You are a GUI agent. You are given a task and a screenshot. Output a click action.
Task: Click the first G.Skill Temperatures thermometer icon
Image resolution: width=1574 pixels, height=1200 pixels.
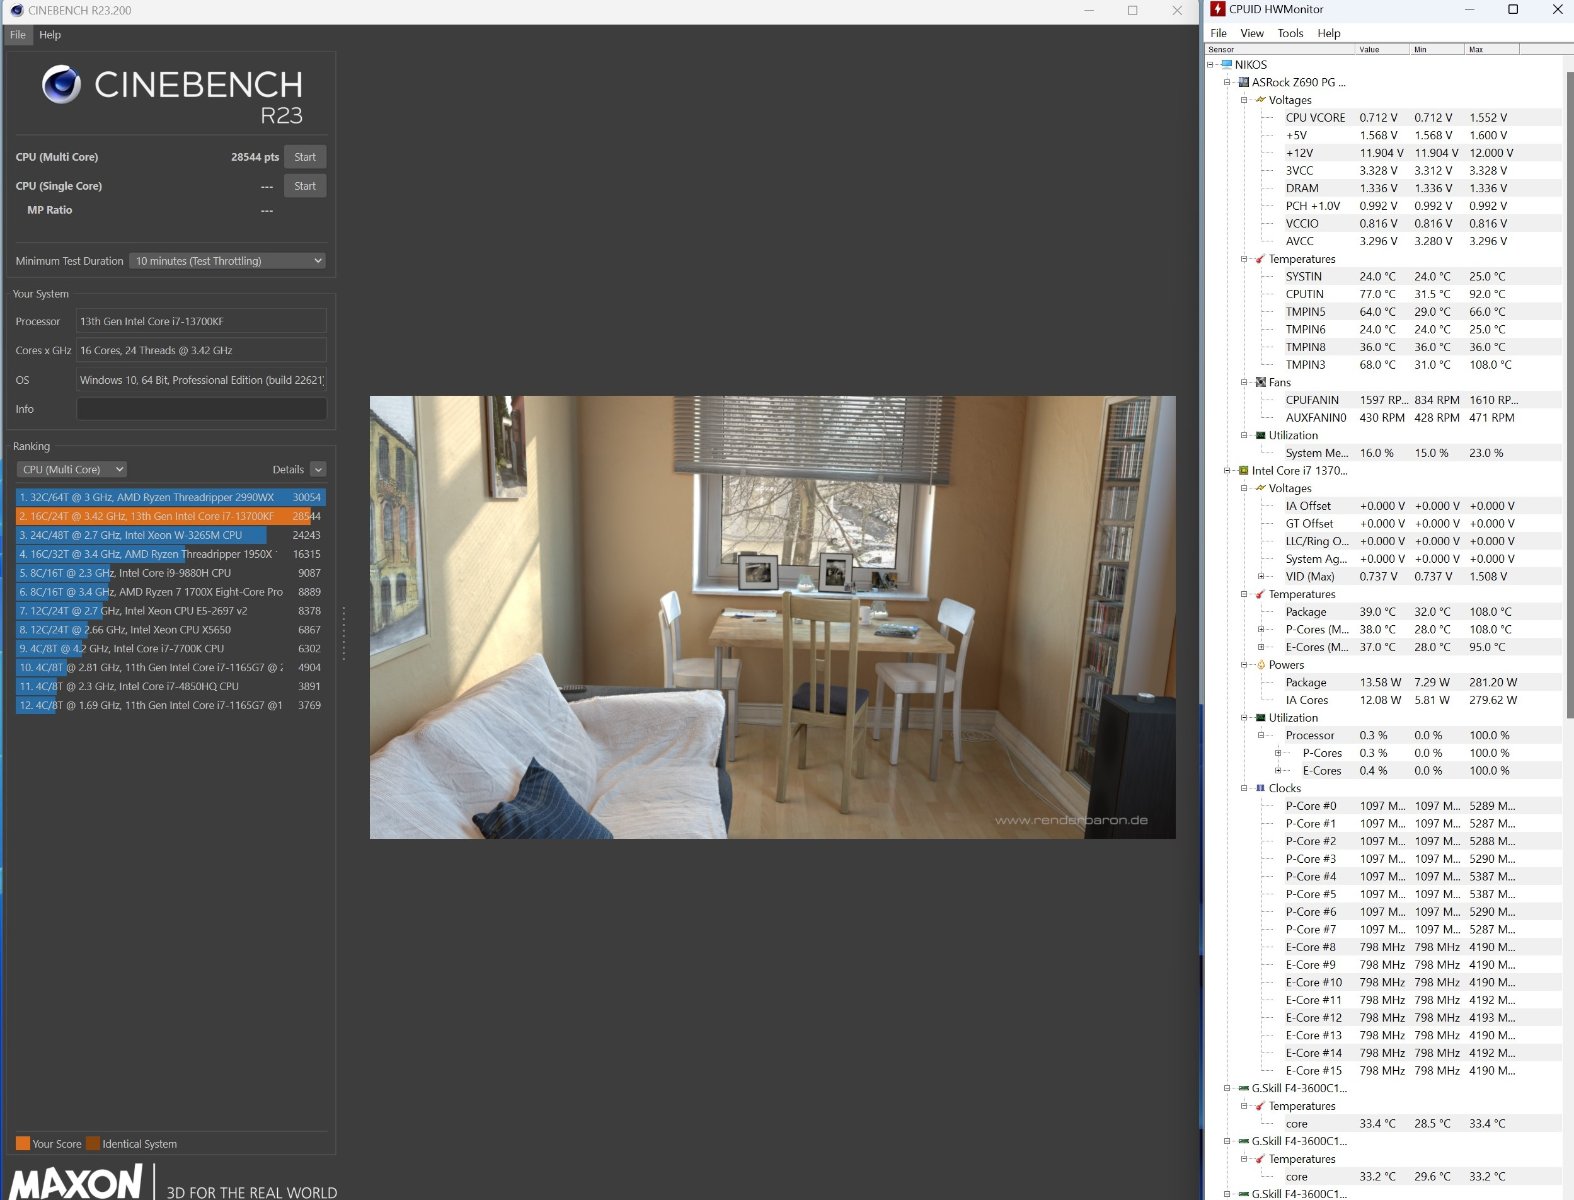click(1260, 1106)
